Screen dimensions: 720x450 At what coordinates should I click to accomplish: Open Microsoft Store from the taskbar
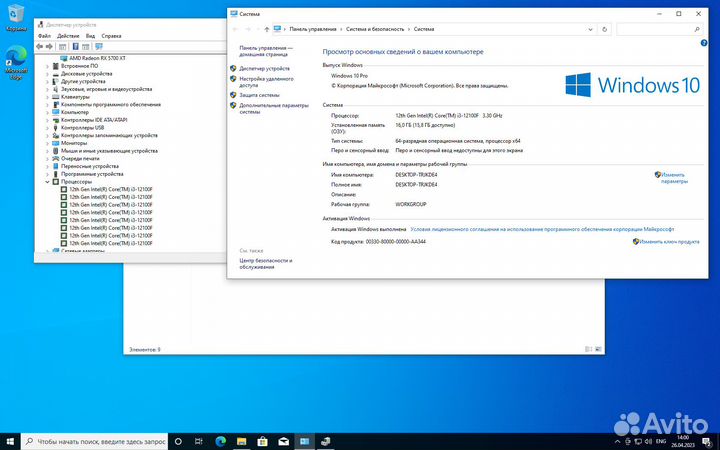(x=263, y=442)
